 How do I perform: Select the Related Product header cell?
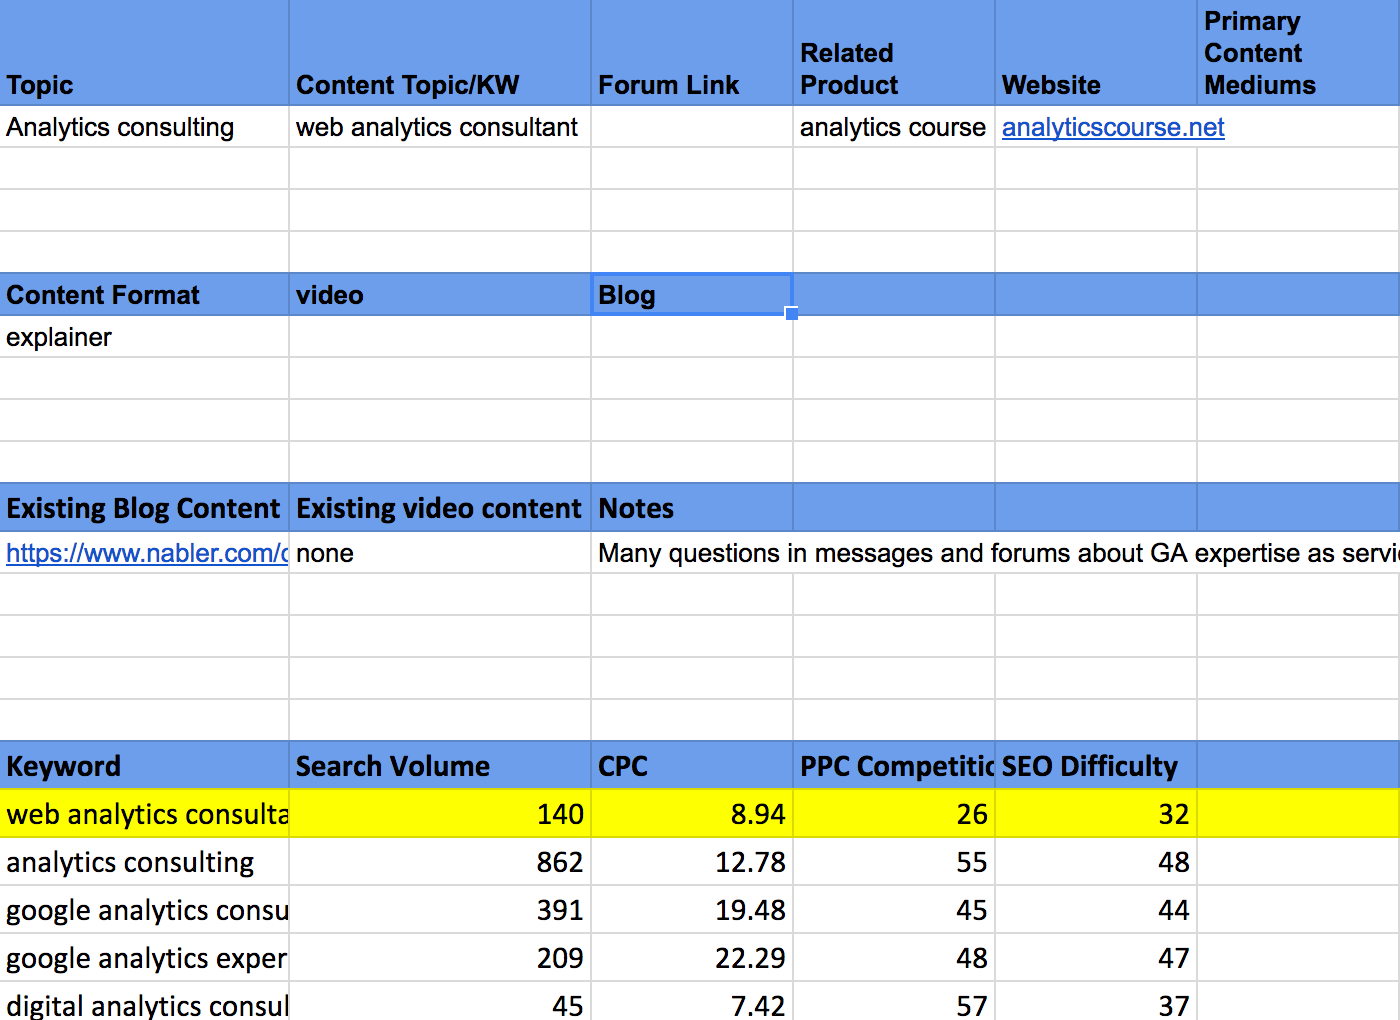coord(894,53)
